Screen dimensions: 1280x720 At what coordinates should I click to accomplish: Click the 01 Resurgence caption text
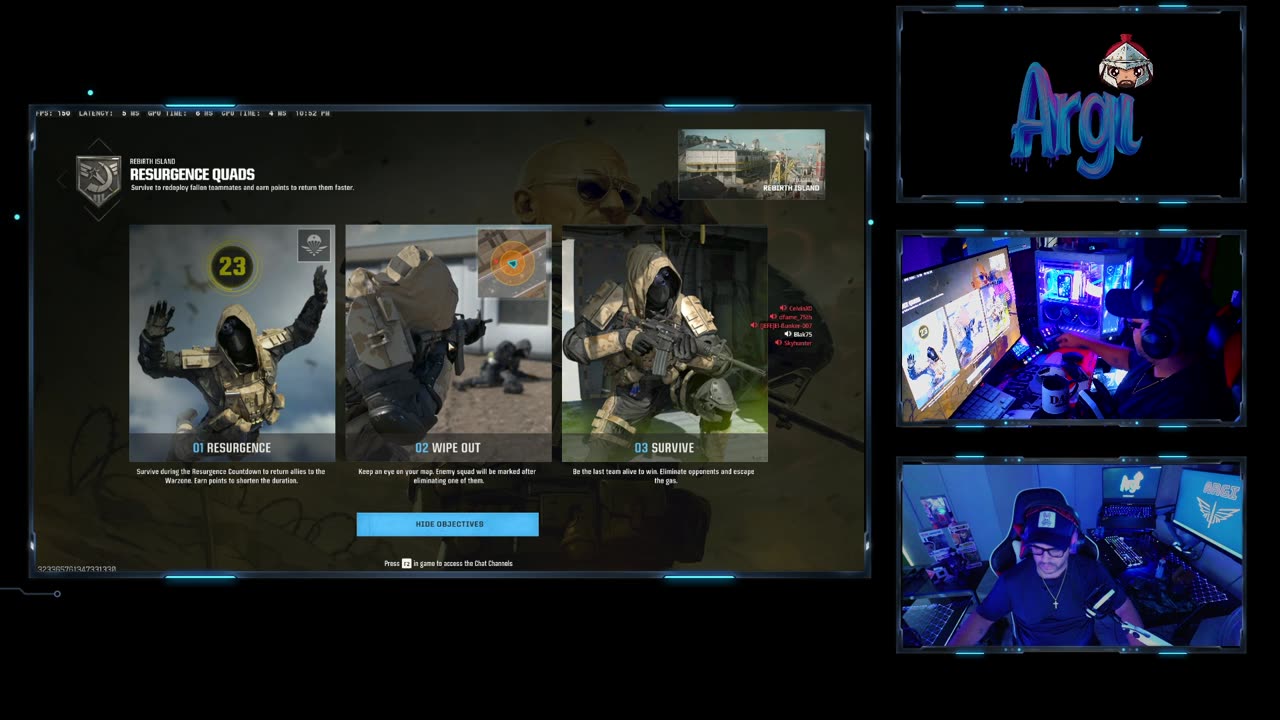coord(232,448)
